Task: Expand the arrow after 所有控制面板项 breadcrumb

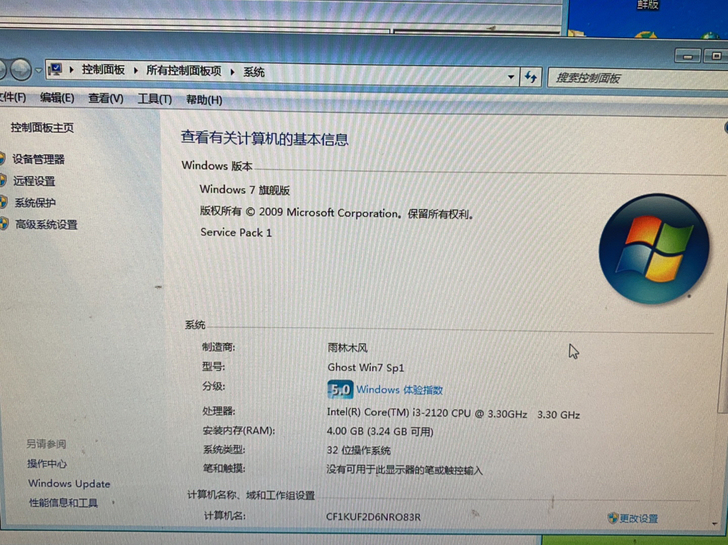Action: tap(232, 72)
